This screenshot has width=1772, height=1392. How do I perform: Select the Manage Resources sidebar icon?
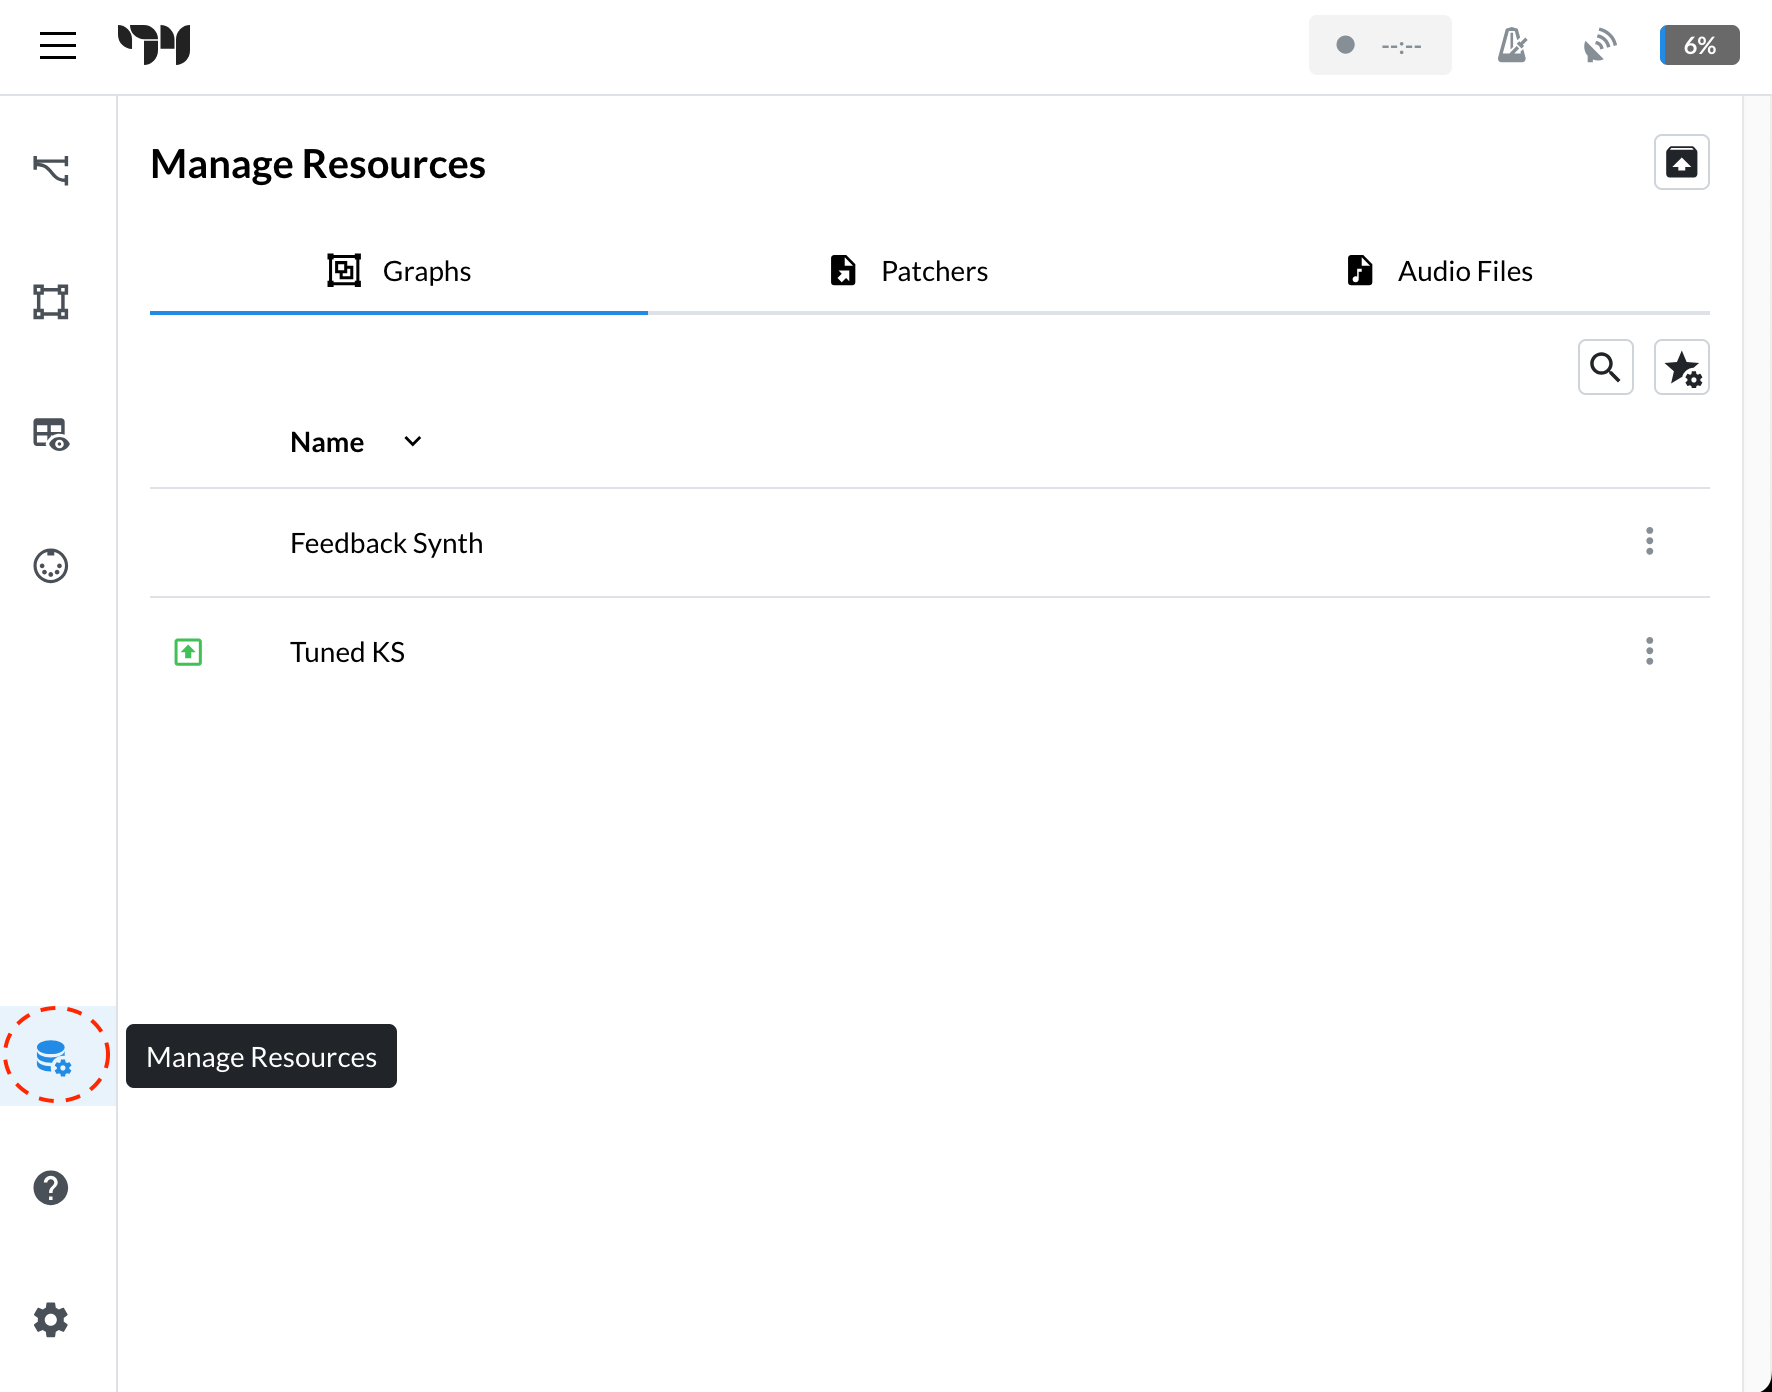click(x=54, y=1056)
